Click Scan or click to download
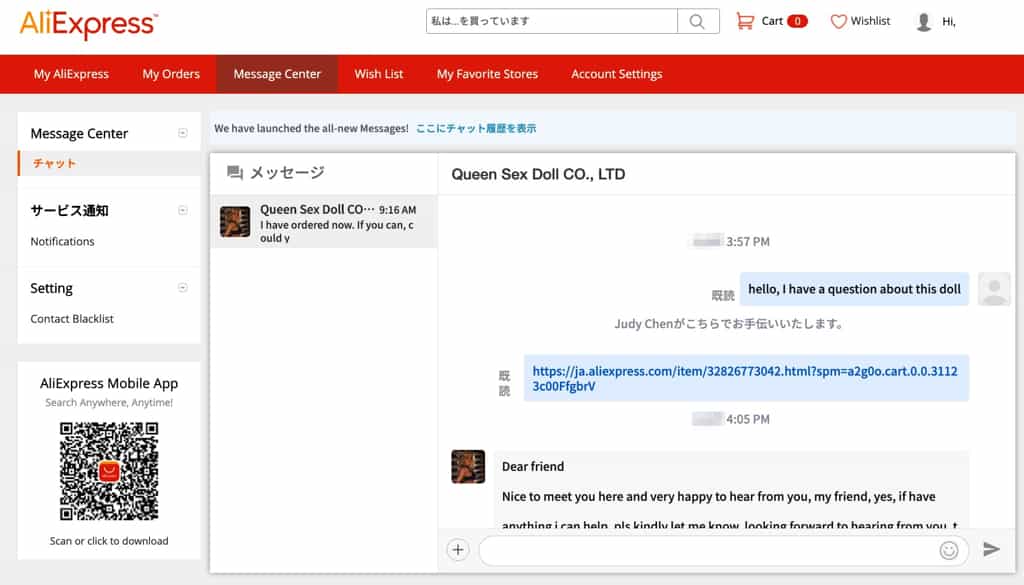Screen dimensions: 1024x585 [x=109, y=541]
